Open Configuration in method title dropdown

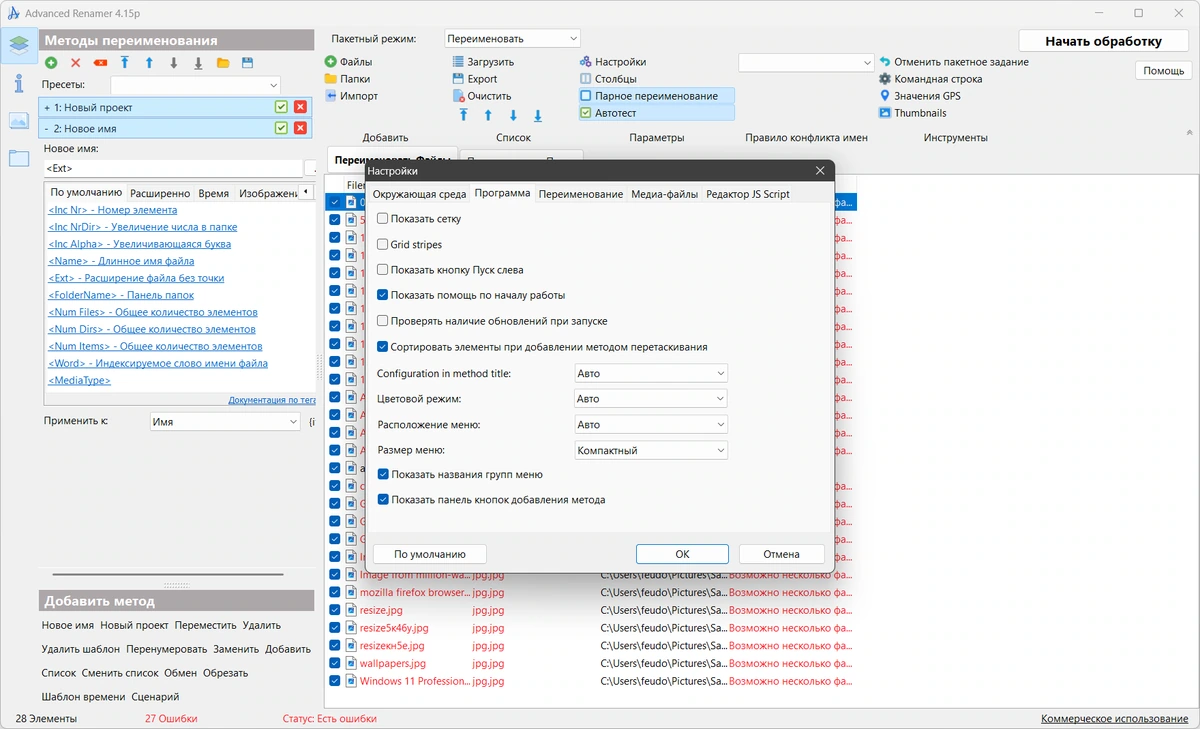pyautogui.click(x=651, y=373)
